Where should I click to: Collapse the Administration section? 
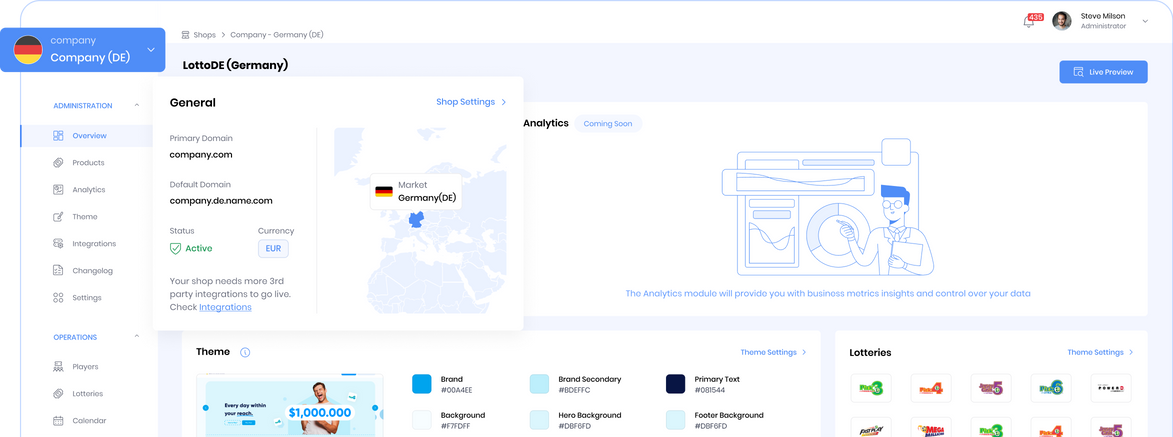click(x=136, y=105)
